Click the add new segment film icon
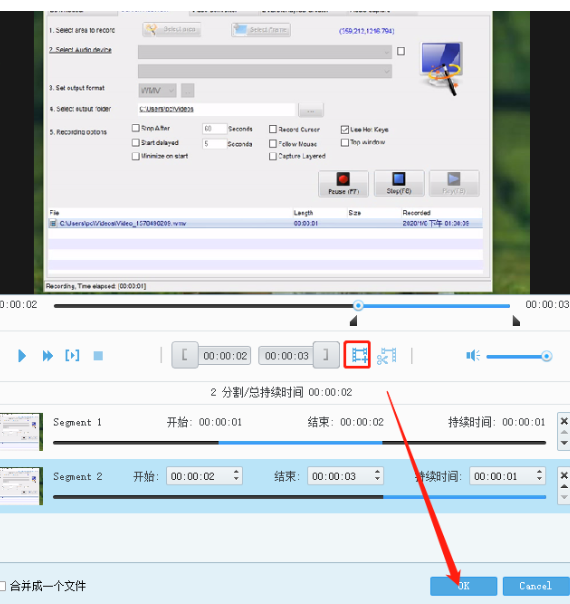 (x=359, y=355)
